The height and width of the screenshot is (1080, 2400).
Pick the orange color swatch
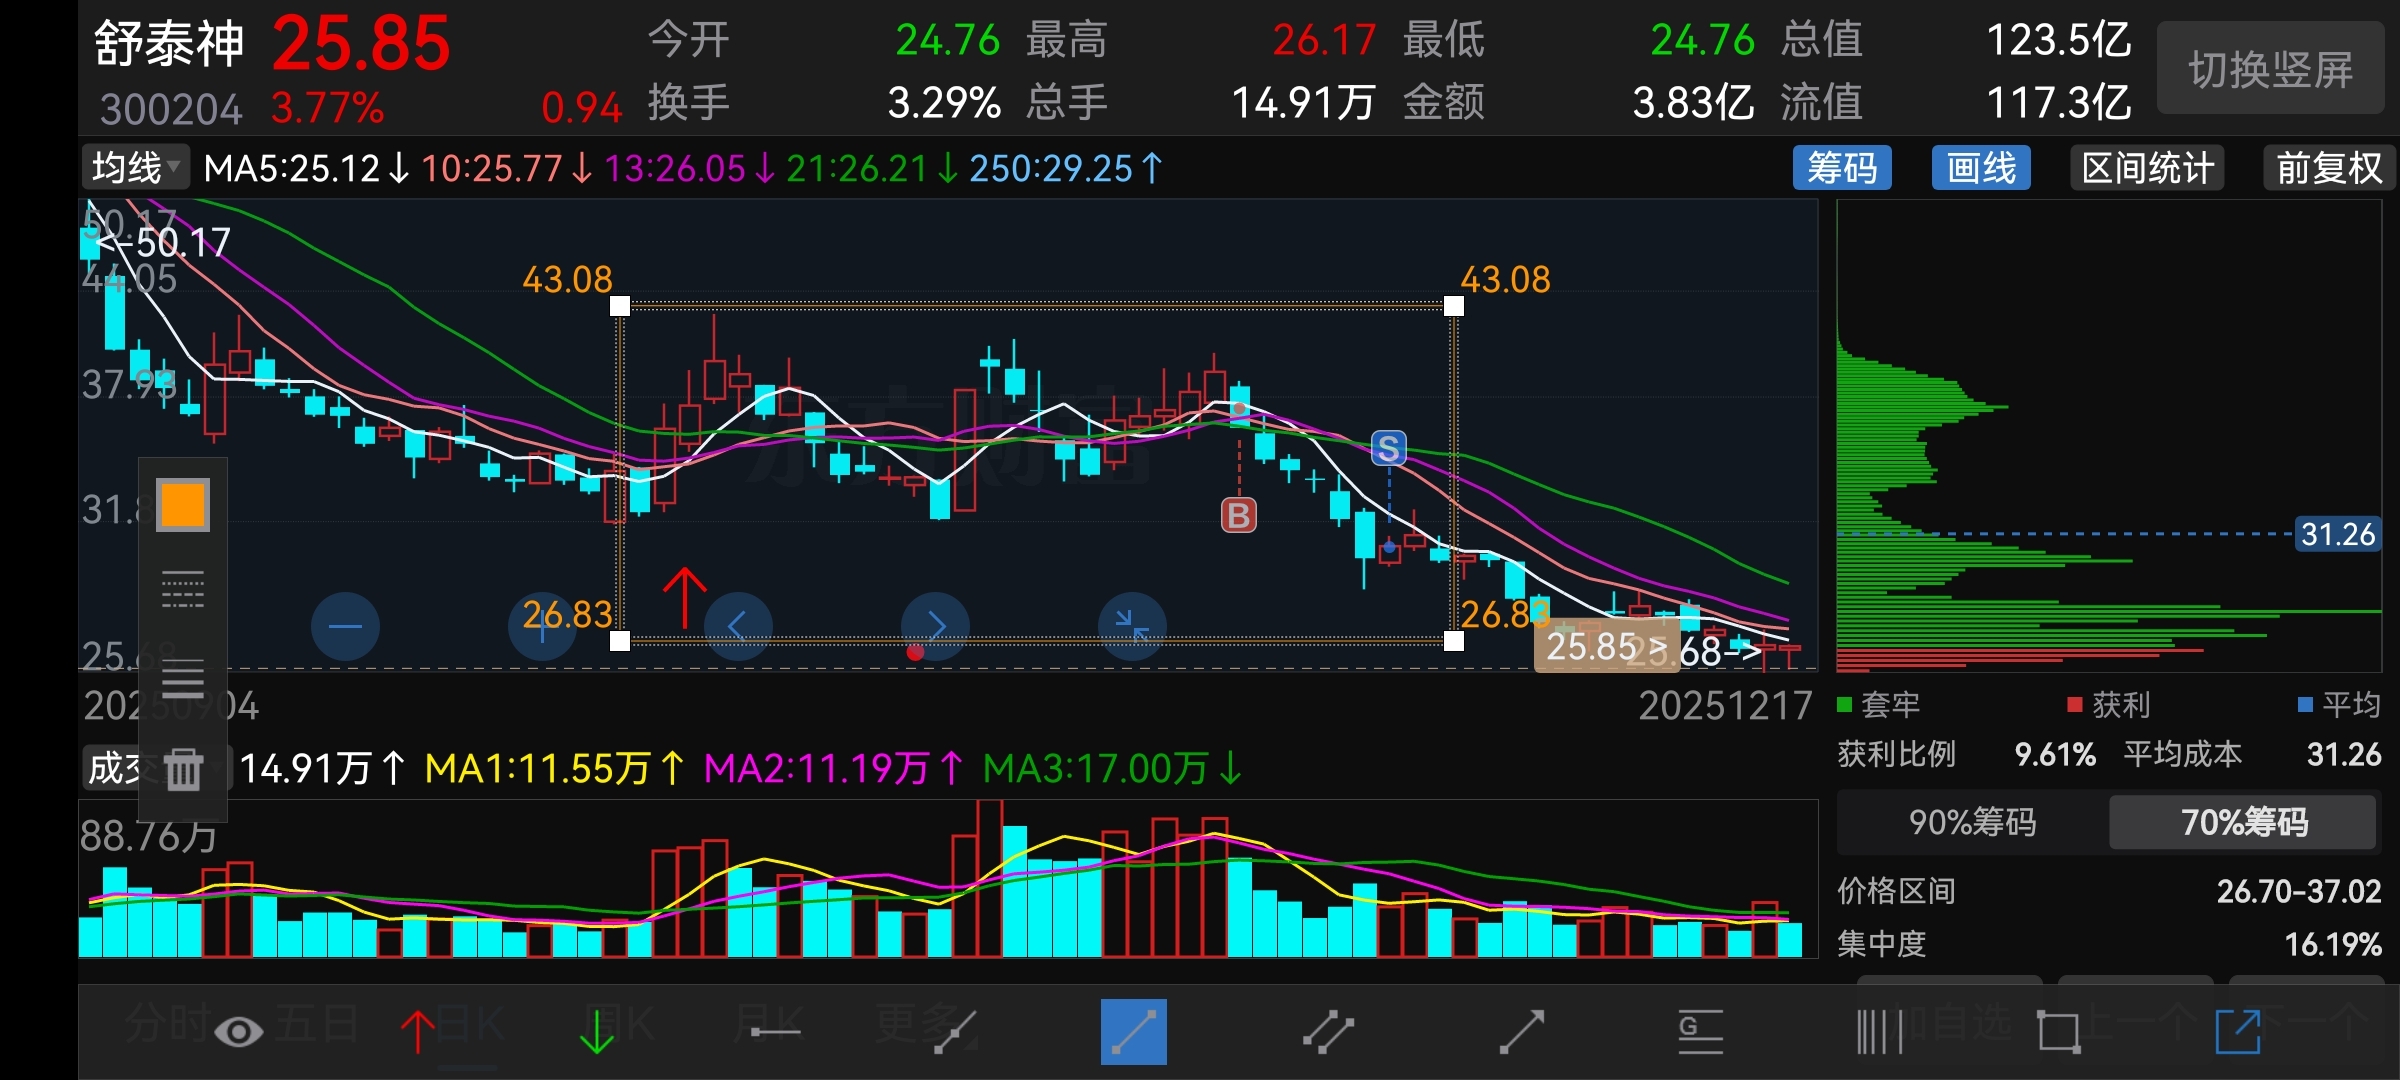183,505
